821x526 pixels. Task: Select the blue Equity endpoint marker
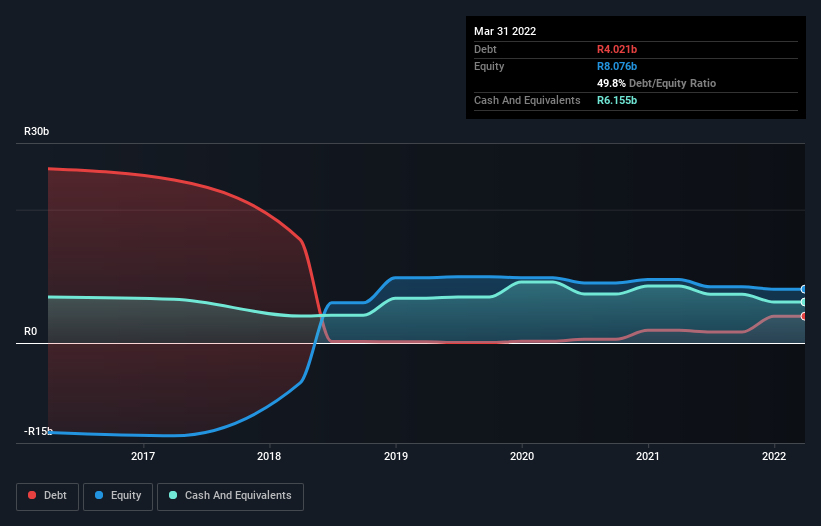coord(804,289)
